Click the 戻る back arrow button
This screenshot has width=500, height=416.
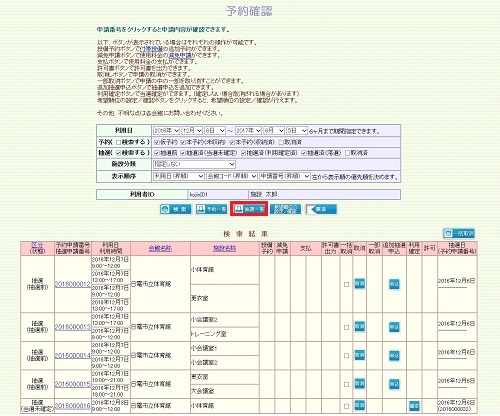pyautogui.click(x=321, y=209)
